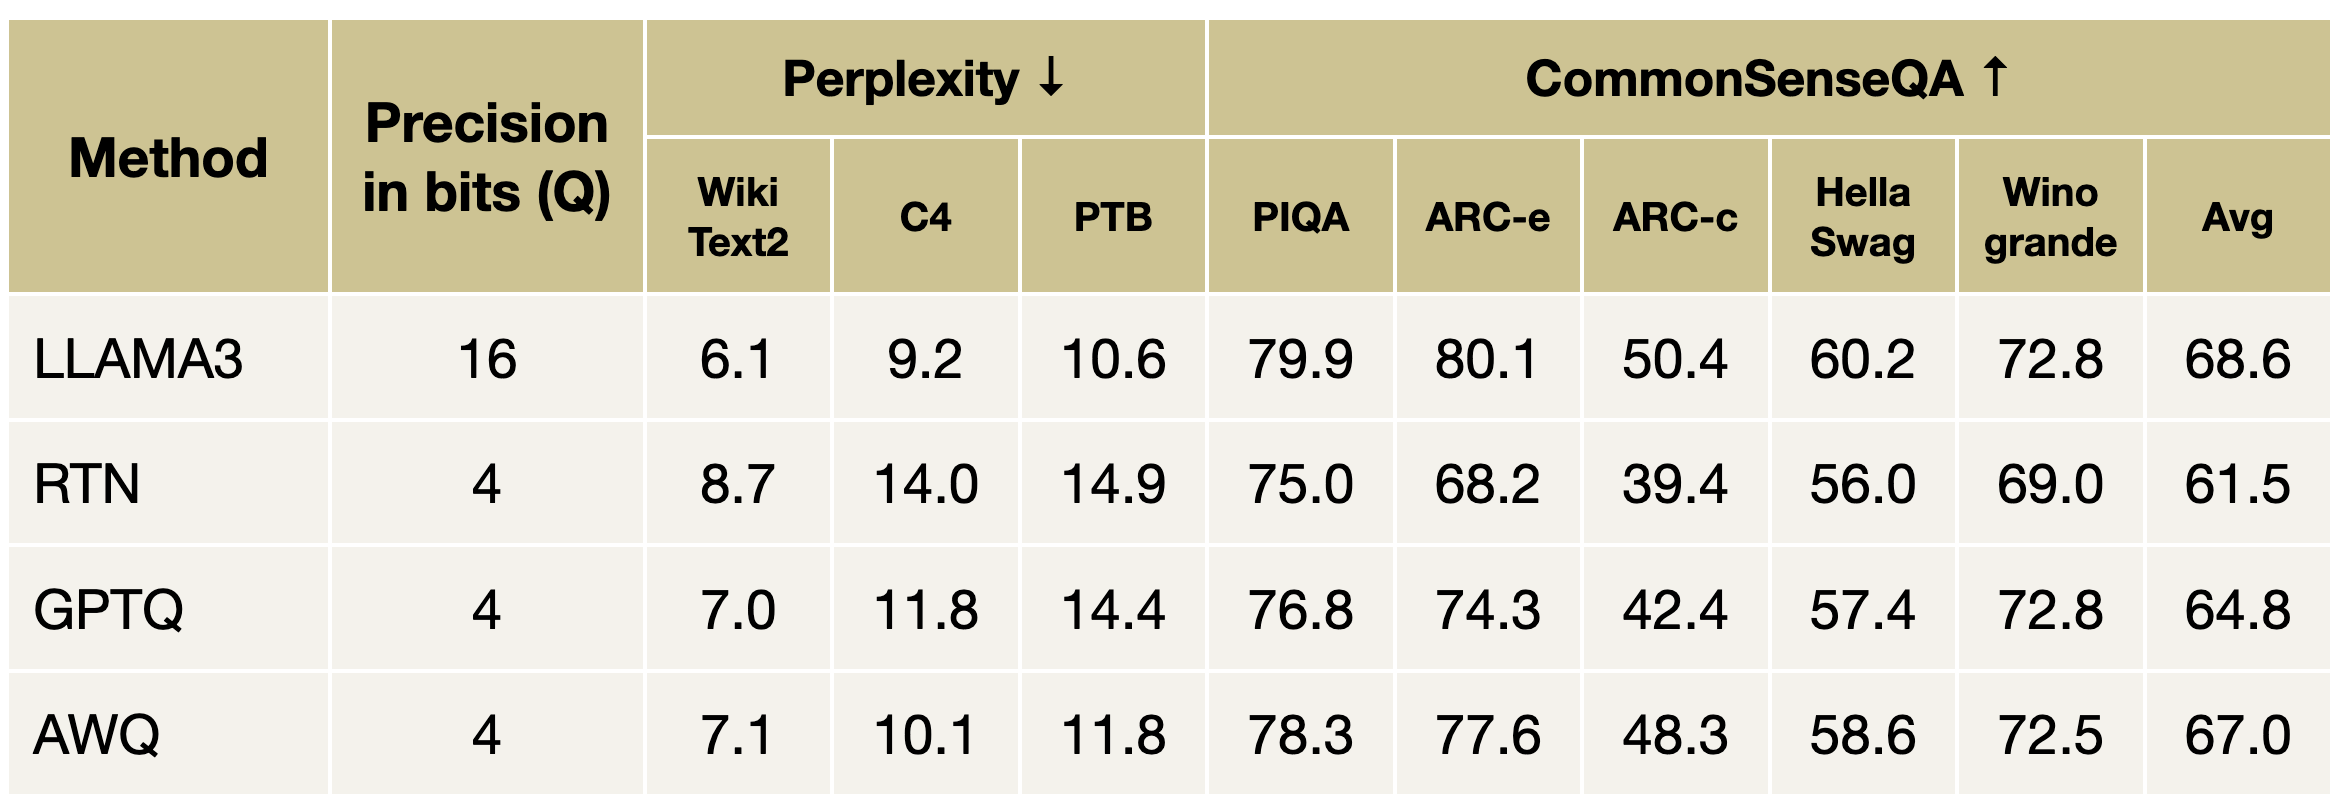Image resolution: width=2336 pixels, height=810 pixels.
Task: Select the AWQ average value 67.0
Action: (x=2237, y=735)
